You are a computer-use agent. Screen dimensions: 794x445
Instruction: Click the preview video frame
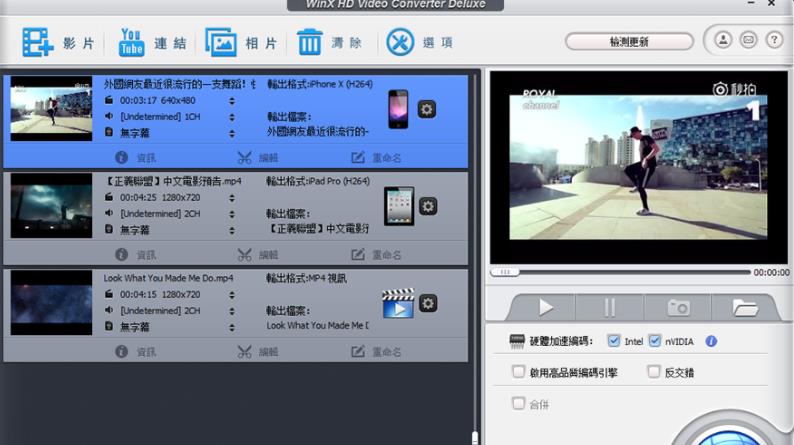point(638,167)
